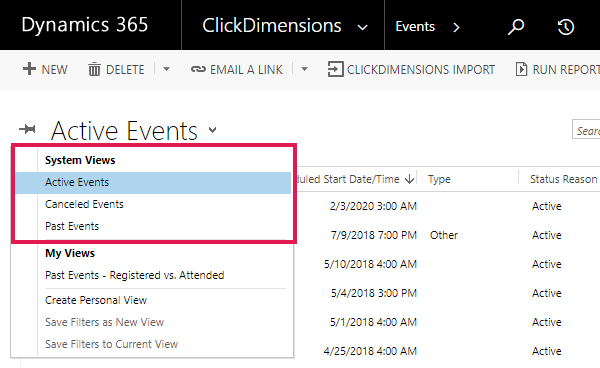Sort by Scheduled Start Date/Time column header

pos(347,179)
